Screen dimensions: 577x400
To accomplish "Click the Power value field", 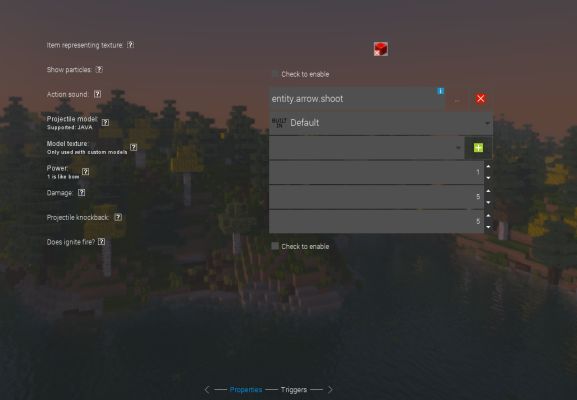I will point(376,172).
